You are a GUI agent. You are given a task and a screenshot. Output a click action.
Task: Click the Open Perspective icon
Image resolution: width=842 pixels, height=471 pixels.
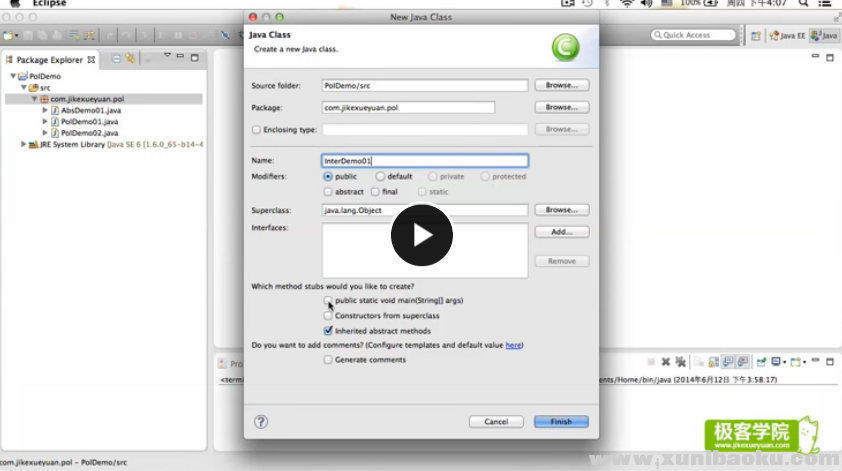756,35
